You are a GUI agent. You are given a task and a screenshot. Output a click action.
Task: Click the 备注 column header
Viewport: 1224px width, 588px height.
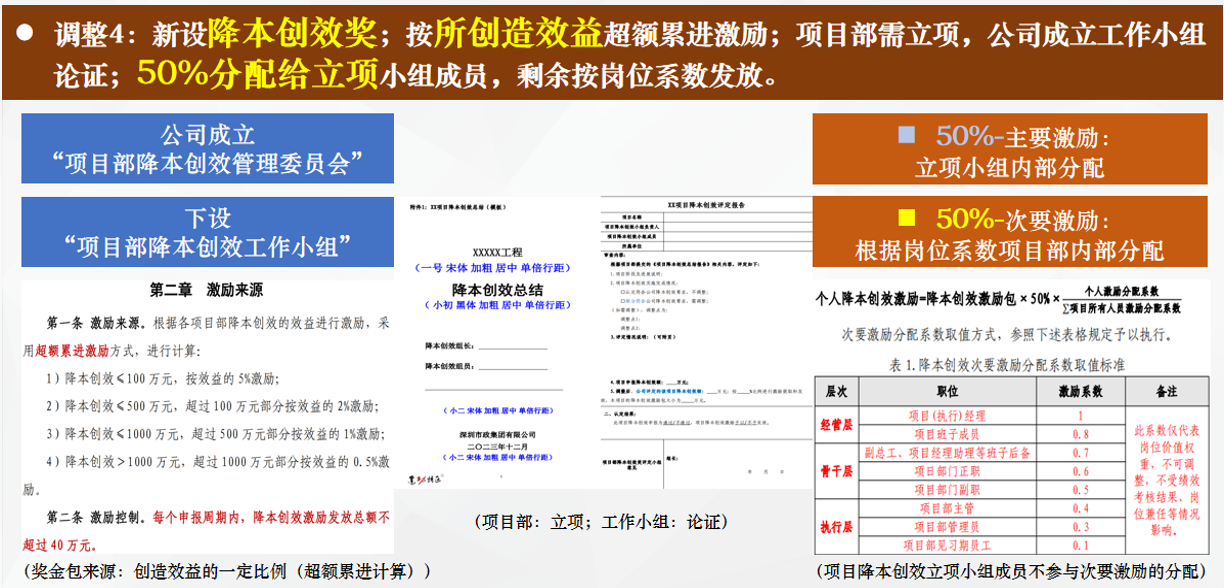point(1166,391)
